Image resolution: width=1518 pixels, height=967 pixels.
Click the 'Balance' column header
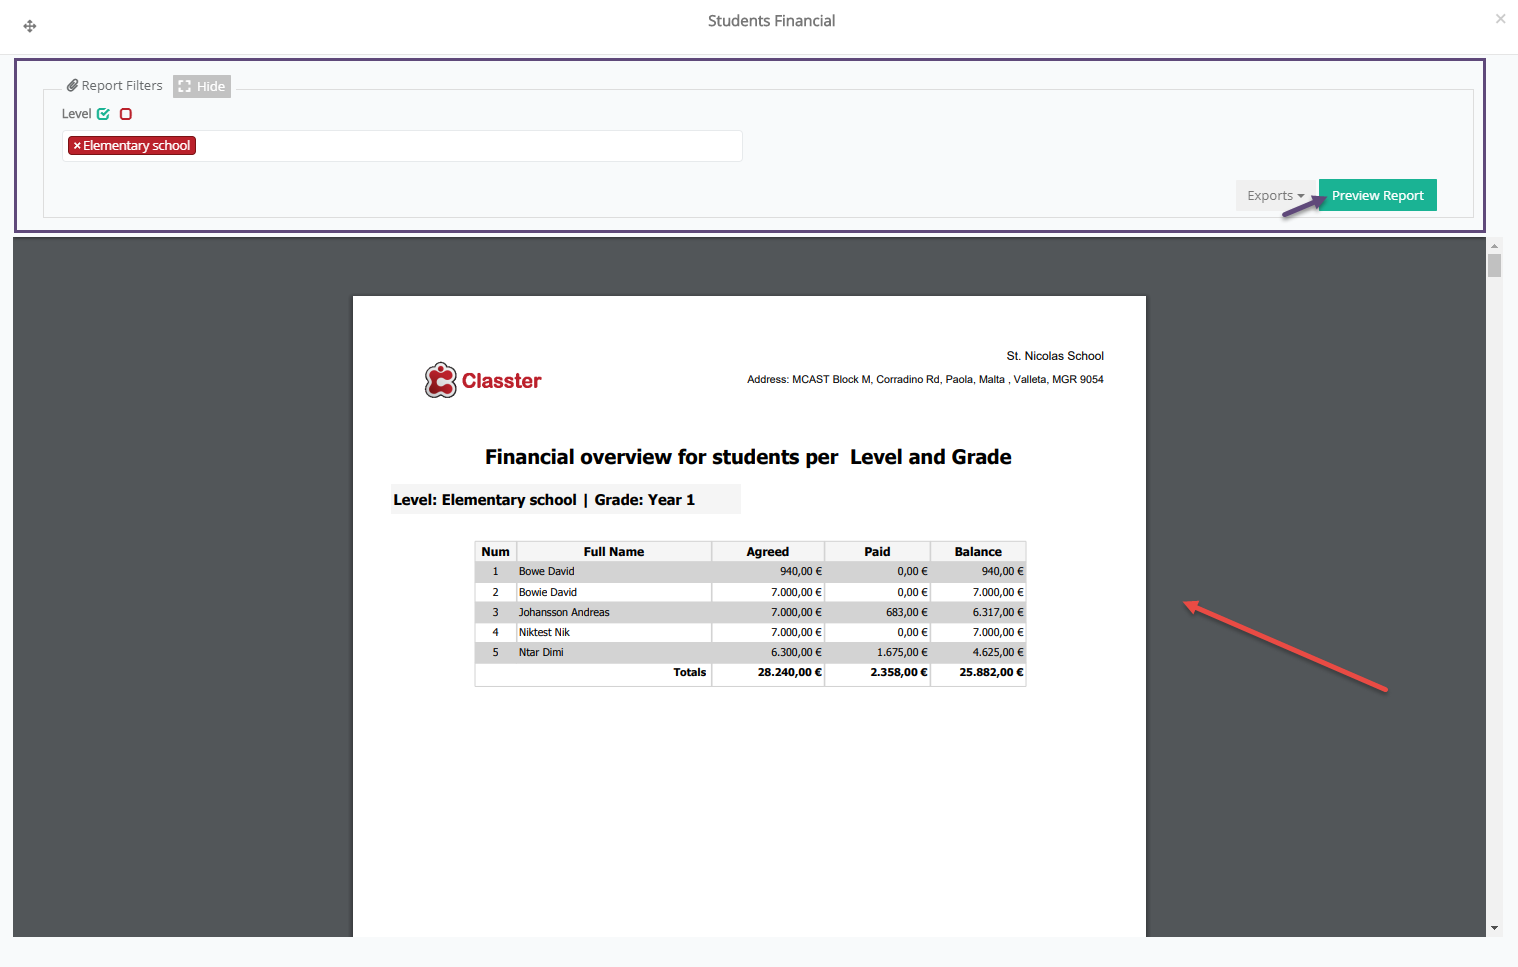pos(978,552)
